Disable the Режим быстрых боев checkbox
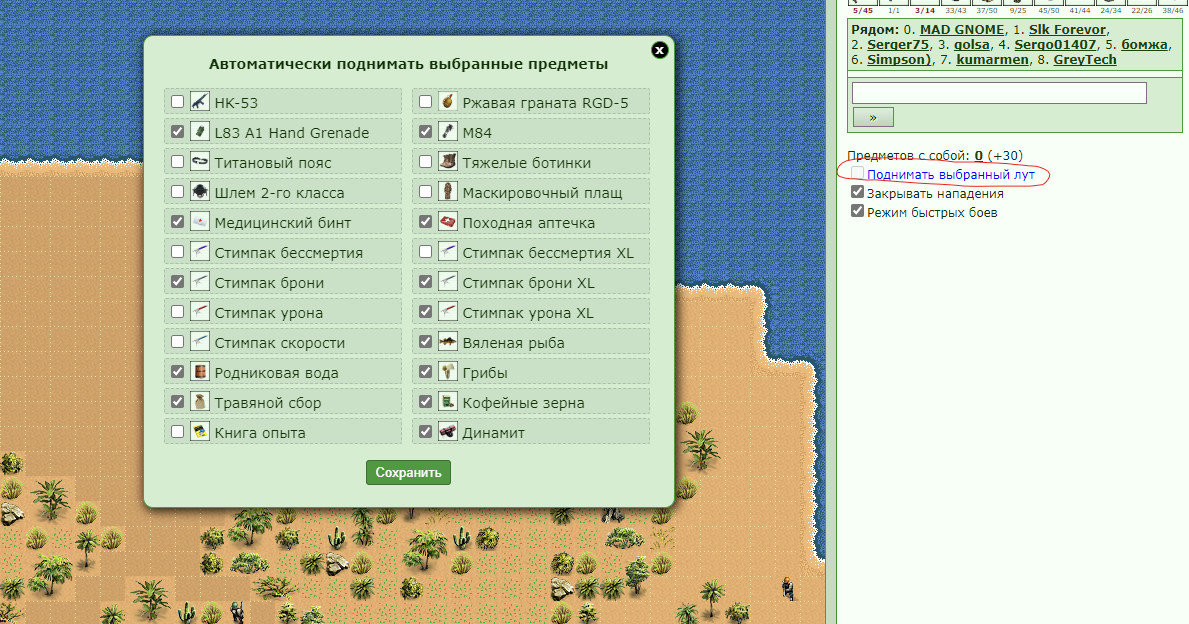The width and height of the screenshot is (1189, 624). 858,212
